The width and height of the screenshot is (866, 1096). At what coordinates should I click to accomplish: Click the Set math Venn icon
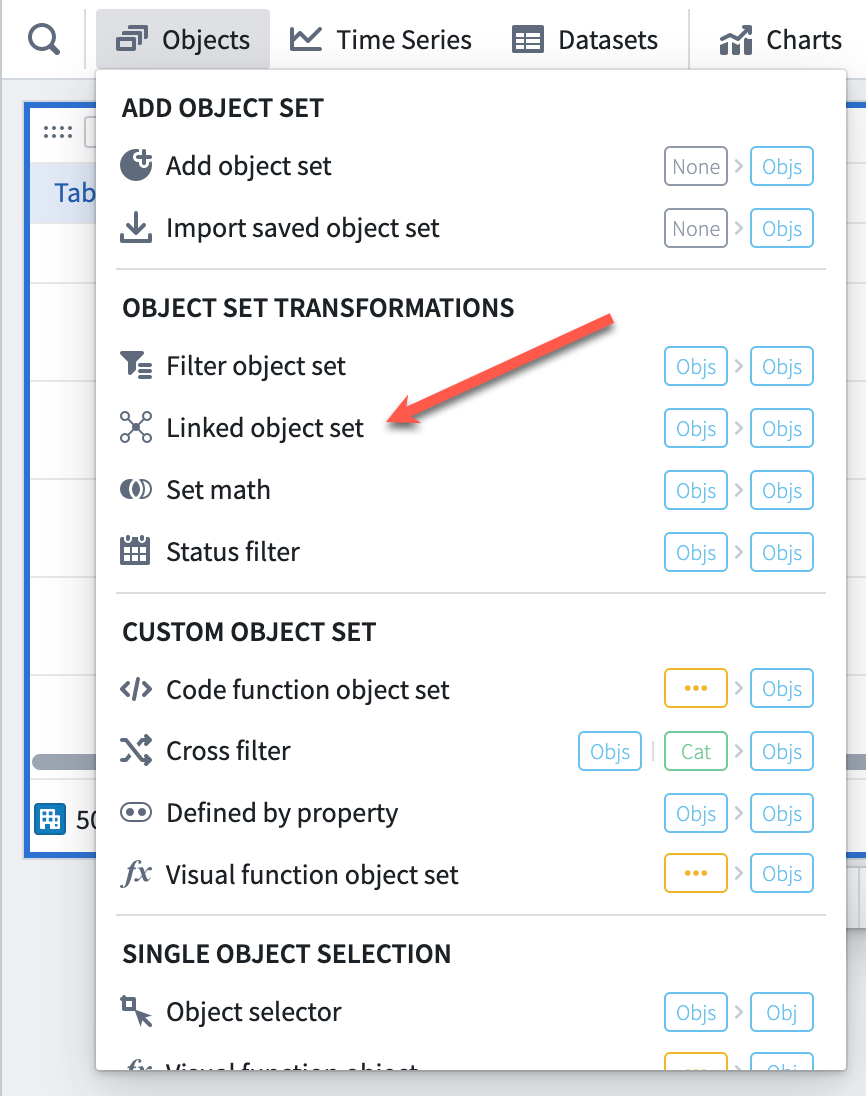(x=136, y=489)
